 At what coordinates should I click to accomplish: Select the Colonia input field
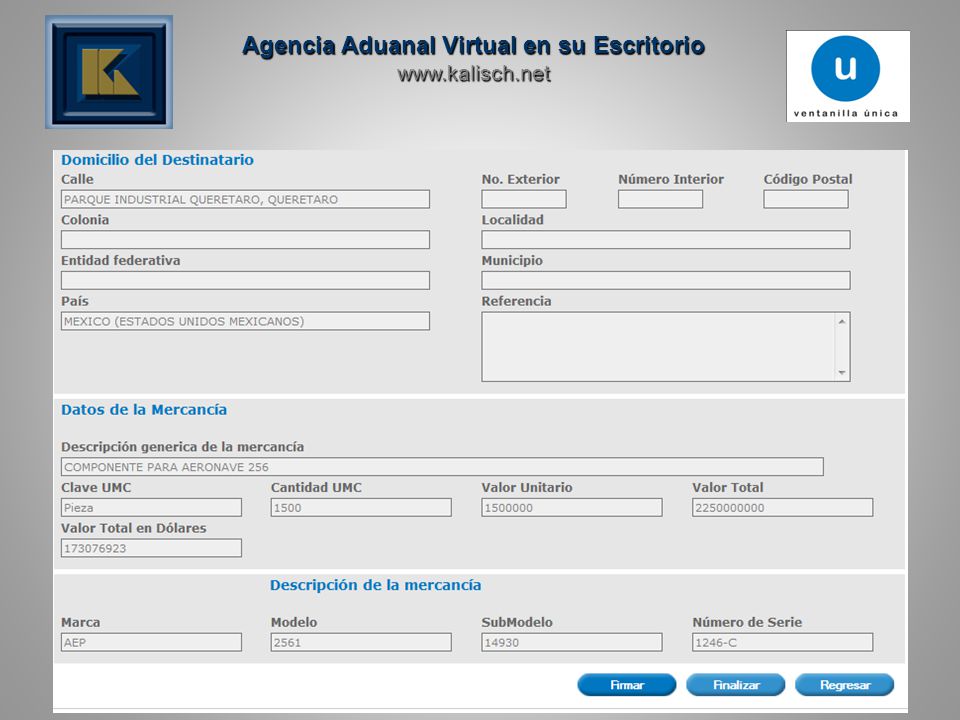[x=246, y=239]
